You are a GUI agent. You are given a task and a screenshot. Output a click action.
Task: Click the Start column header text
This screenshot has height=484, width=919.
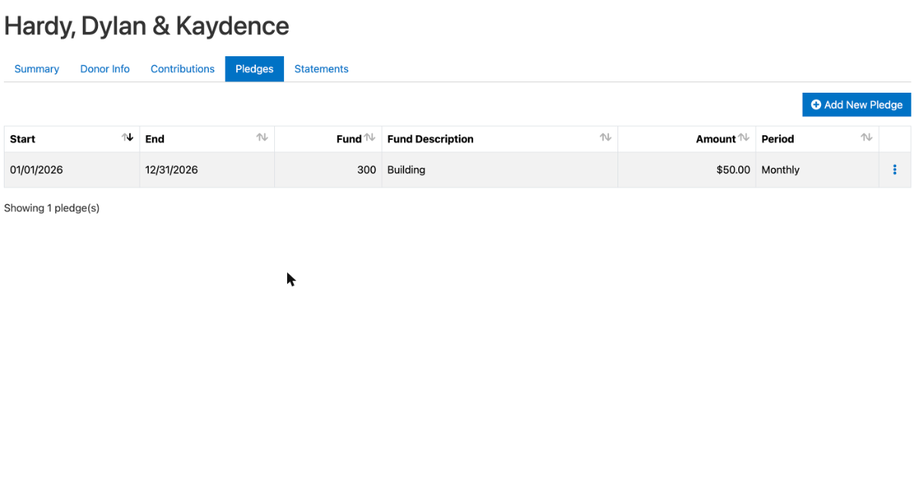[x=22, y=139]
